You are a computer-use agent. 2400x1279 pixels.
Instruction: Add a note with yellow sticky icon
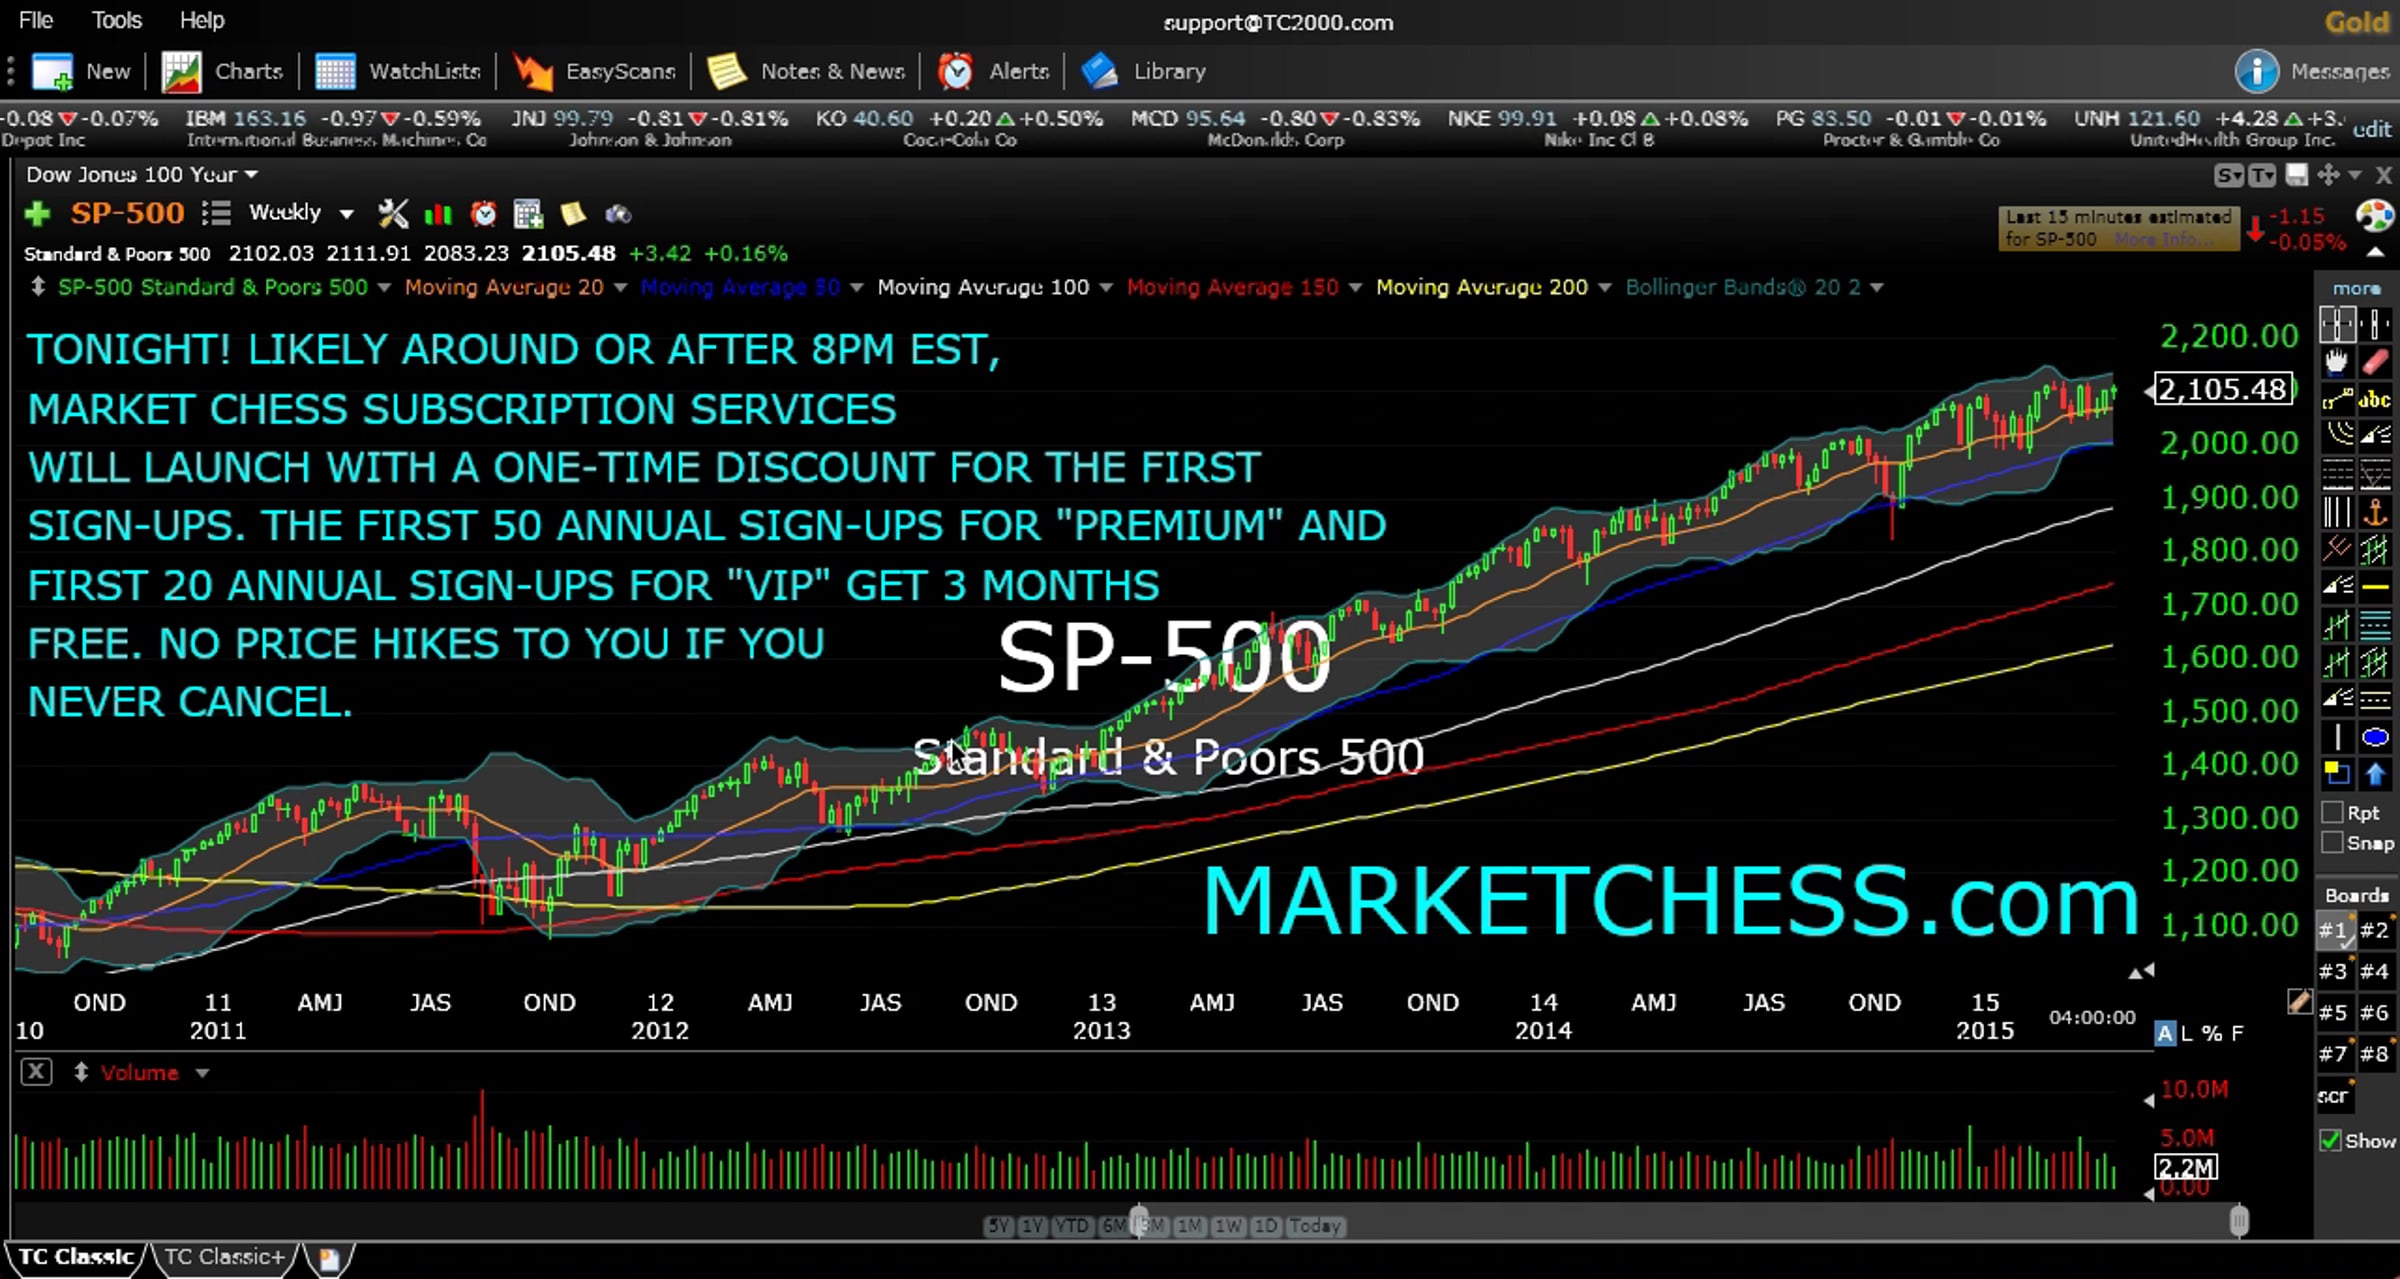coord(573,213)
